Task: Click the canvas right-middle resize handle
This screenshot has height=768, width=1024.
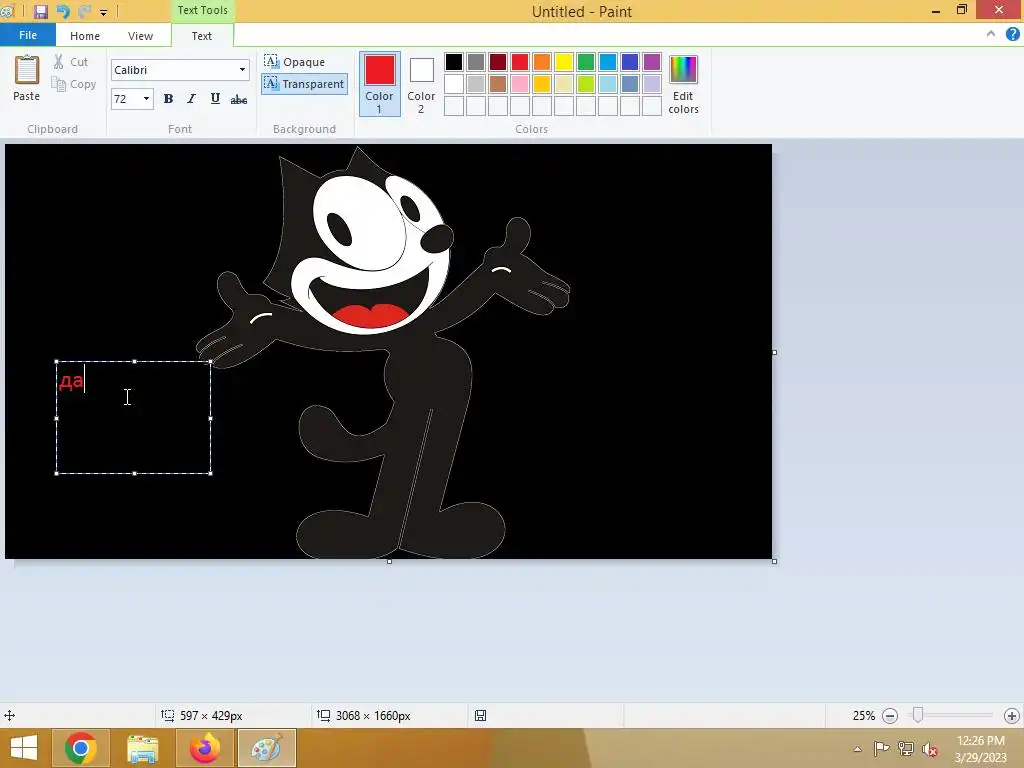Action: pyautogui.click(x=775, y=353)
